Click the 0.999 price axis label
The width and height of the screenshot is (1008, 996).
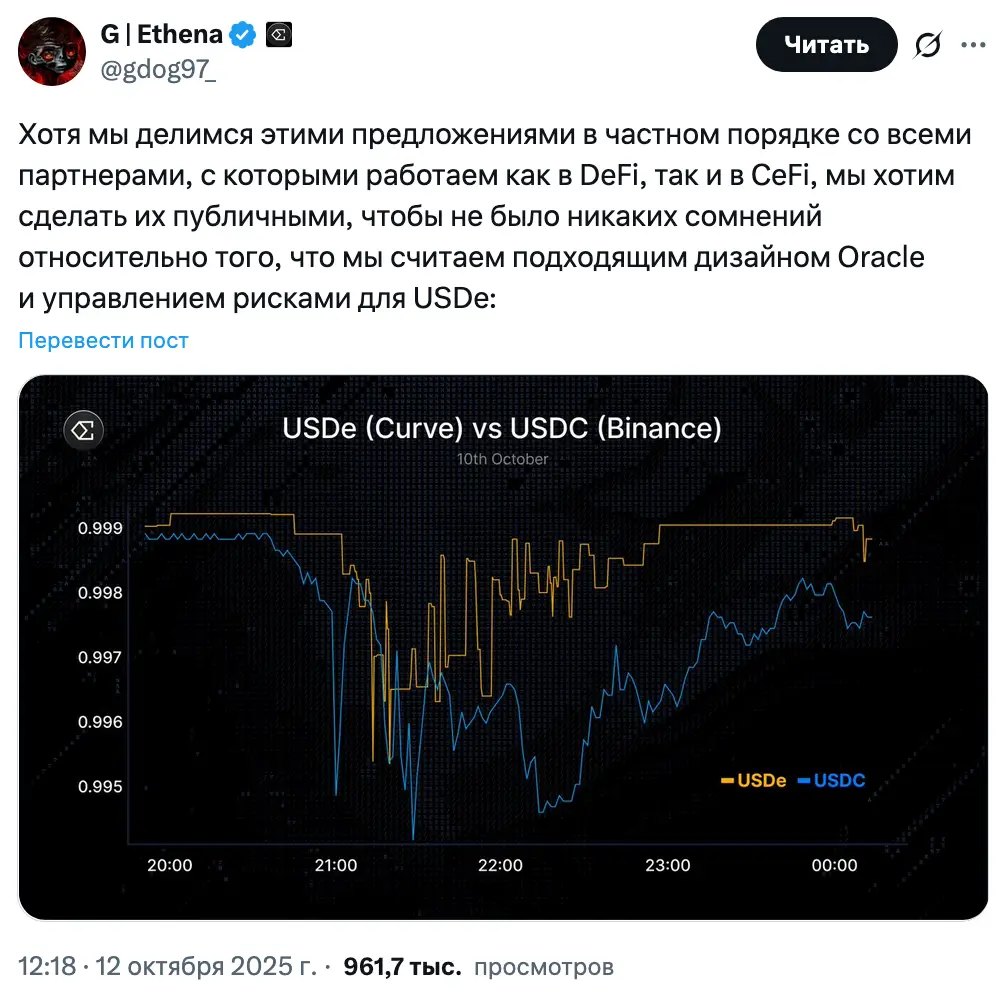coord(100,528)
